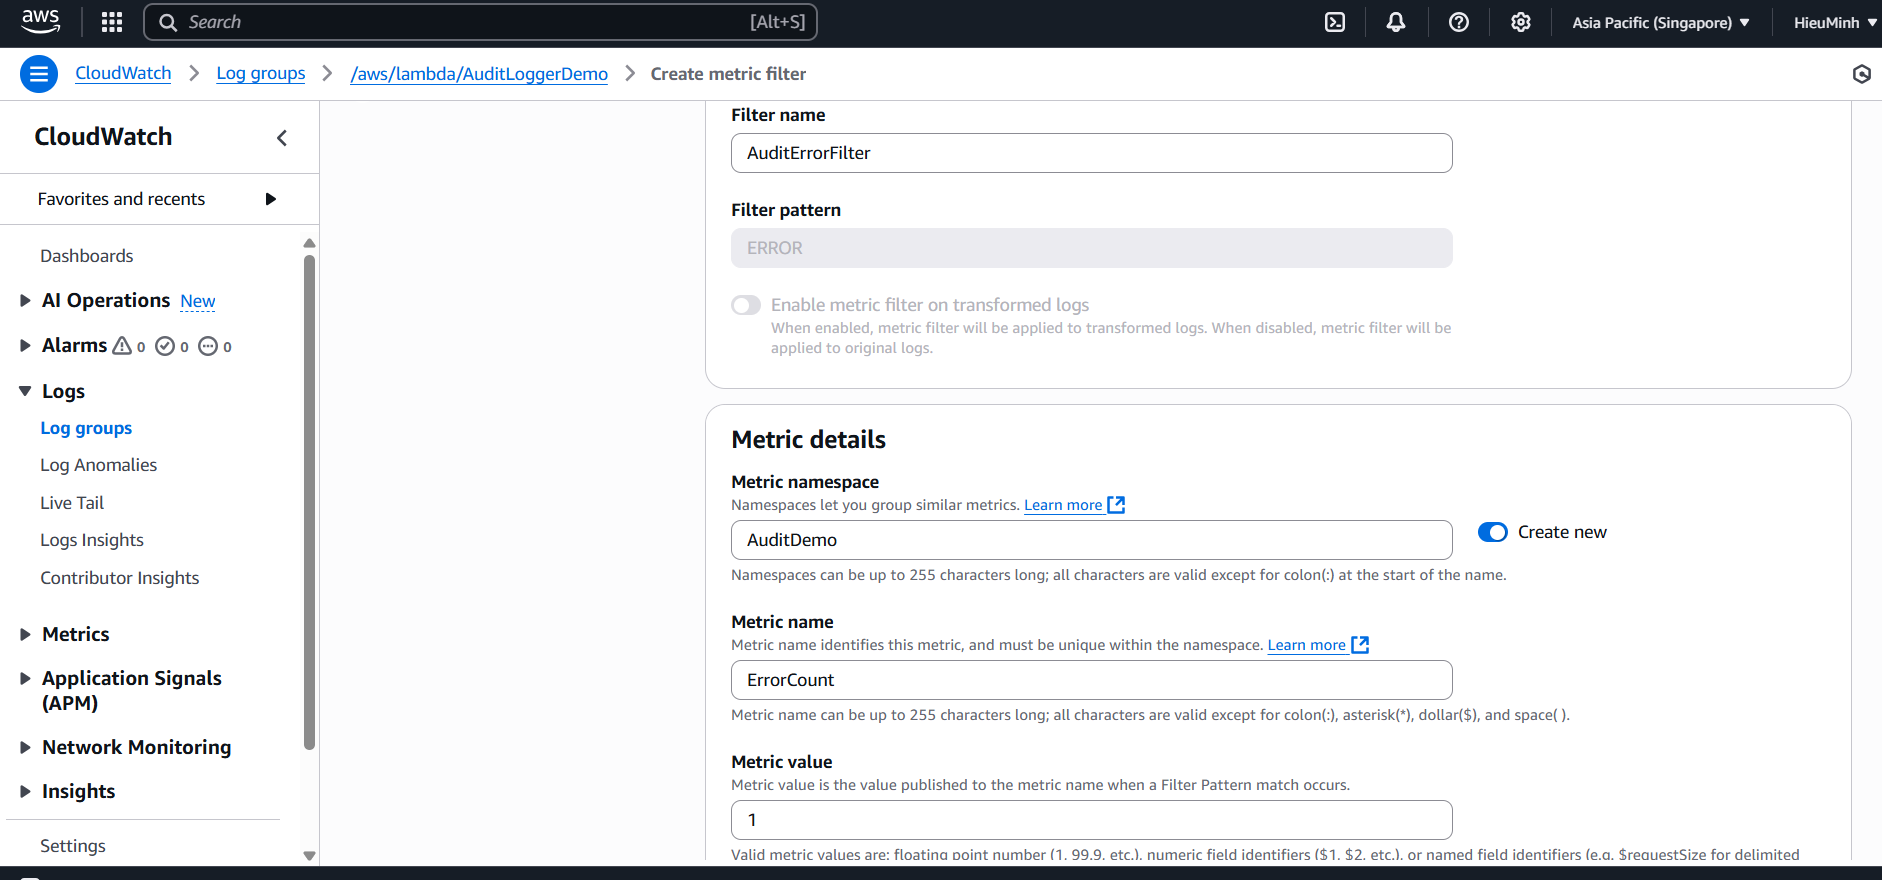This screenshot has width=1882, height=880.
Task: Toggle the Create new namespace switch
Action: (x=1493, y=532)
